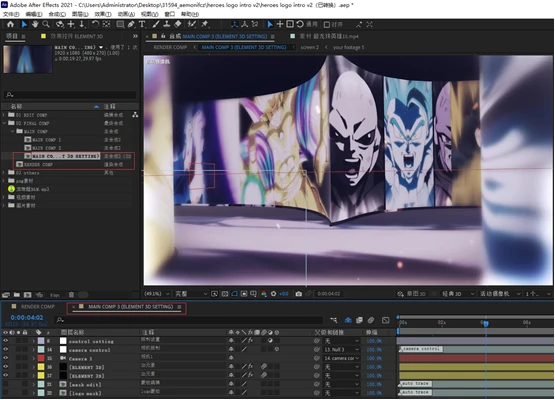Click the your footage 5 breadcrumb
The height and width of the screenshot is (400, 555).
[348, 47]
